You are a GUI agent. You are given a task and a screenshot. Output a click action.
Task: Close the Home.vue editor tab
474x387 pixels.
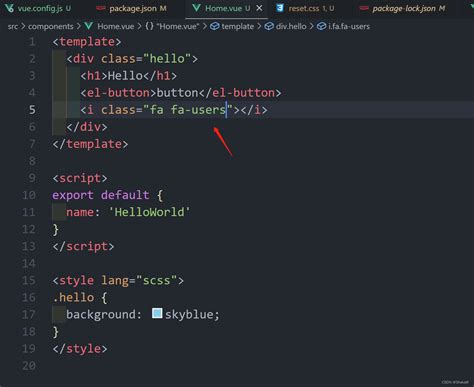pyautogui.click(x=259, y=8)
